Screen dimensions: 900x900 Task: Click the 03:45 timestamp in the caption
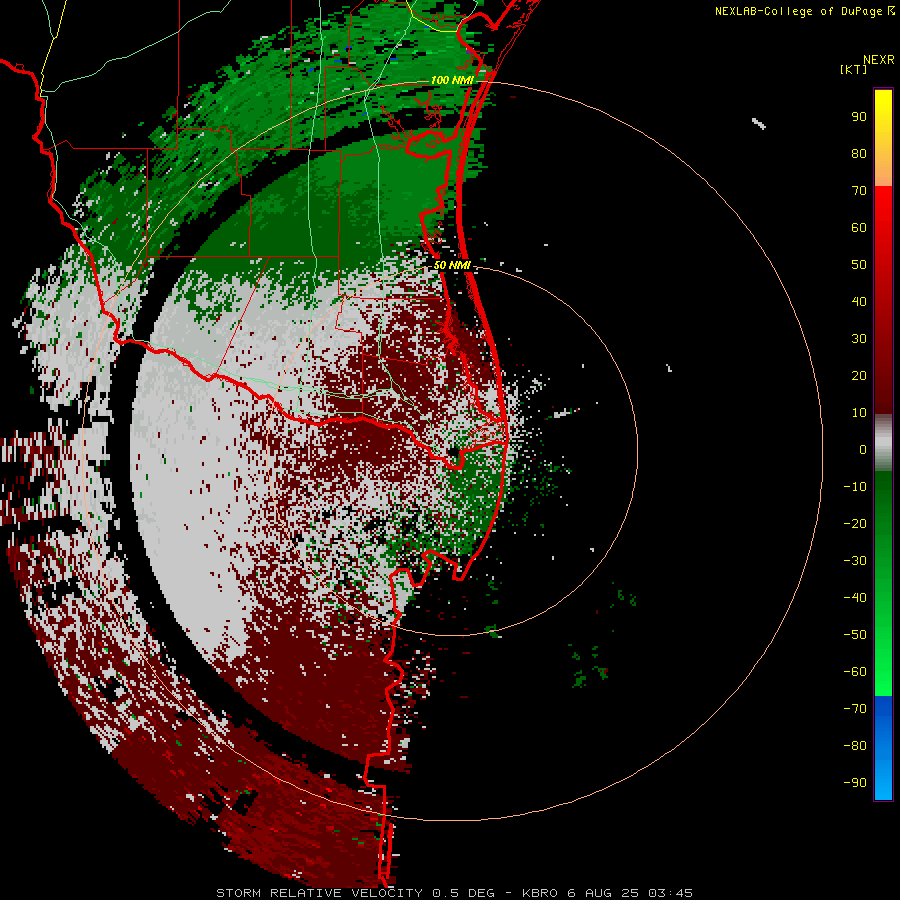[670, 893]
